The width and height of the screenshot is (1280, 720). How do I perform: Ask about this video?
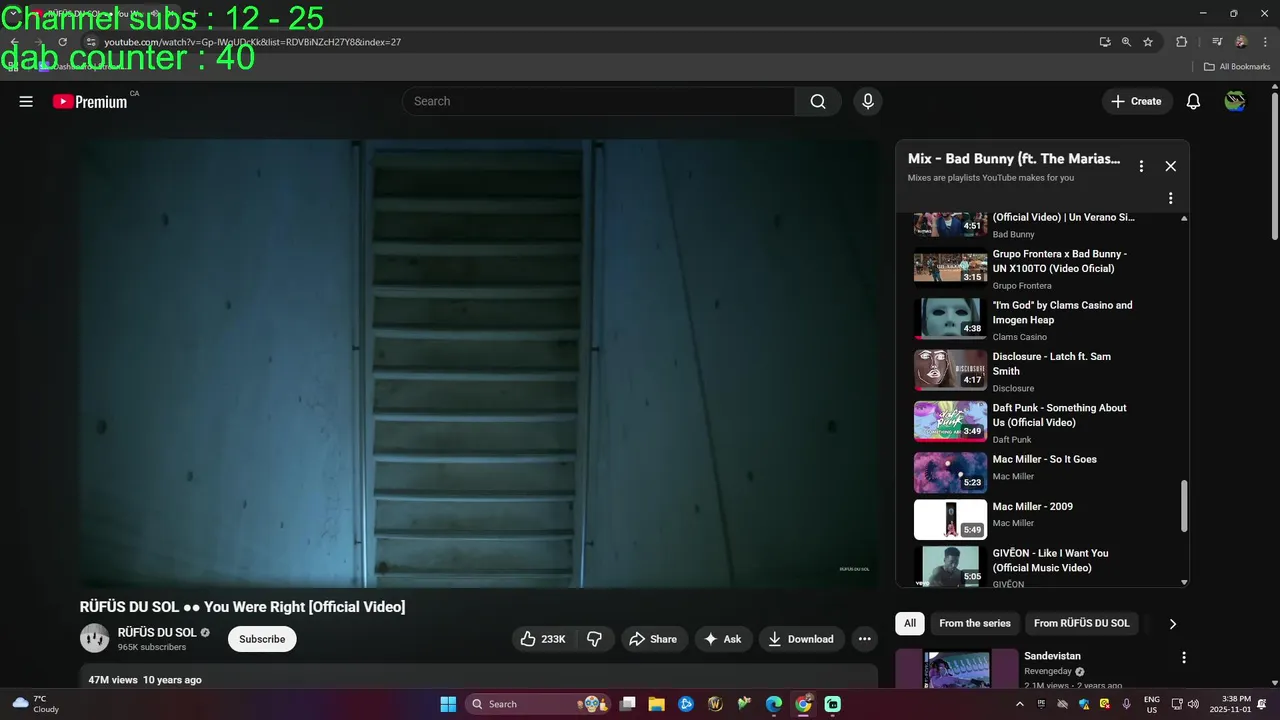coord(723,639)
